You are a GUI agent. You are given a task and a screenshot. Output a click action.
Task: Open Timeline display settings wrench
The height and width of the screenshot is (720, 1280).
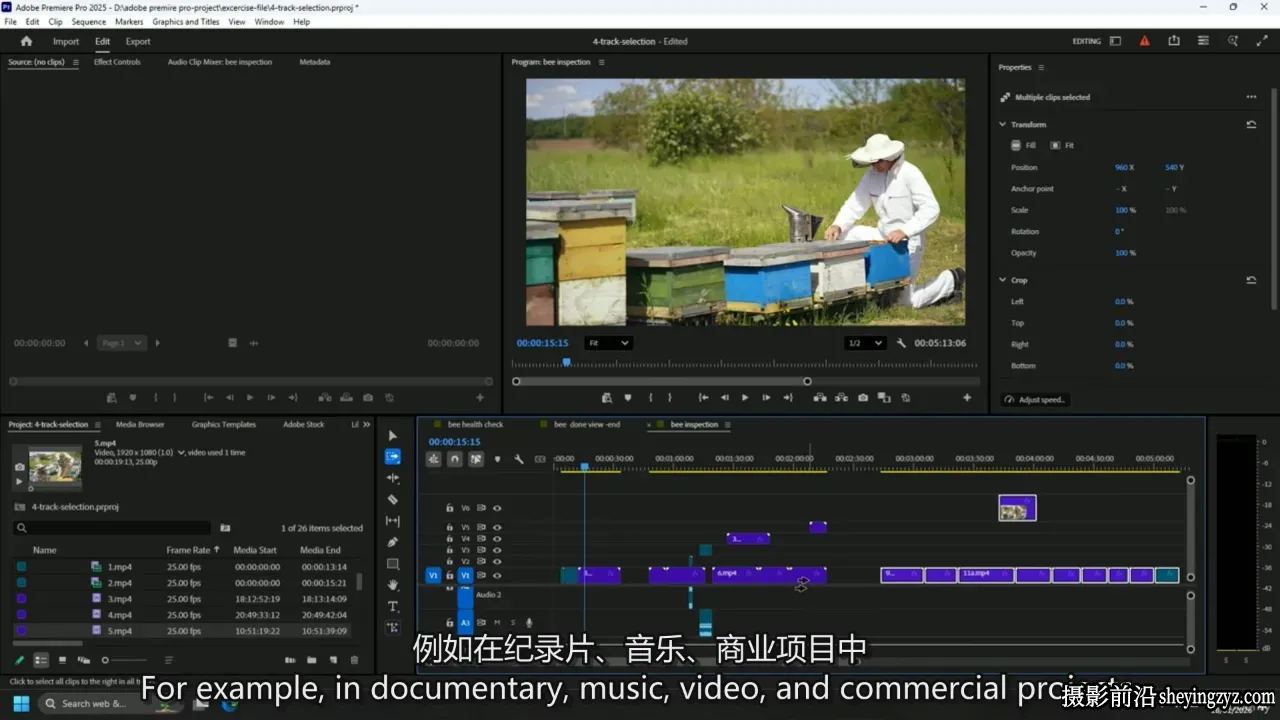click(x=519, y=459)
